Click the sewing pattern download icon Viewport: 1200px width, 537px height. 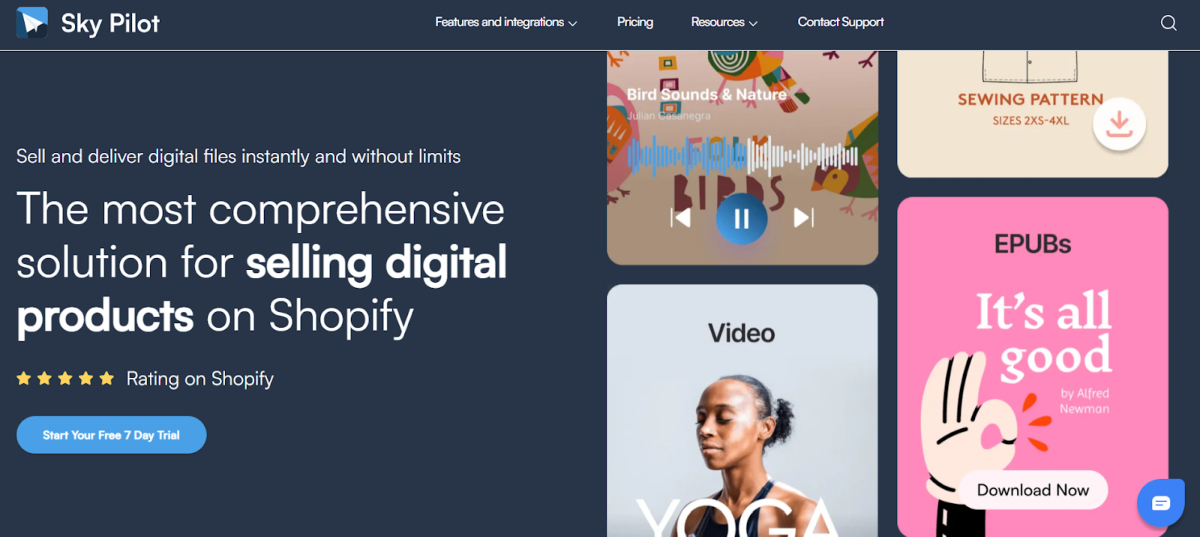pyautogui.click(x=1119, y=124)
